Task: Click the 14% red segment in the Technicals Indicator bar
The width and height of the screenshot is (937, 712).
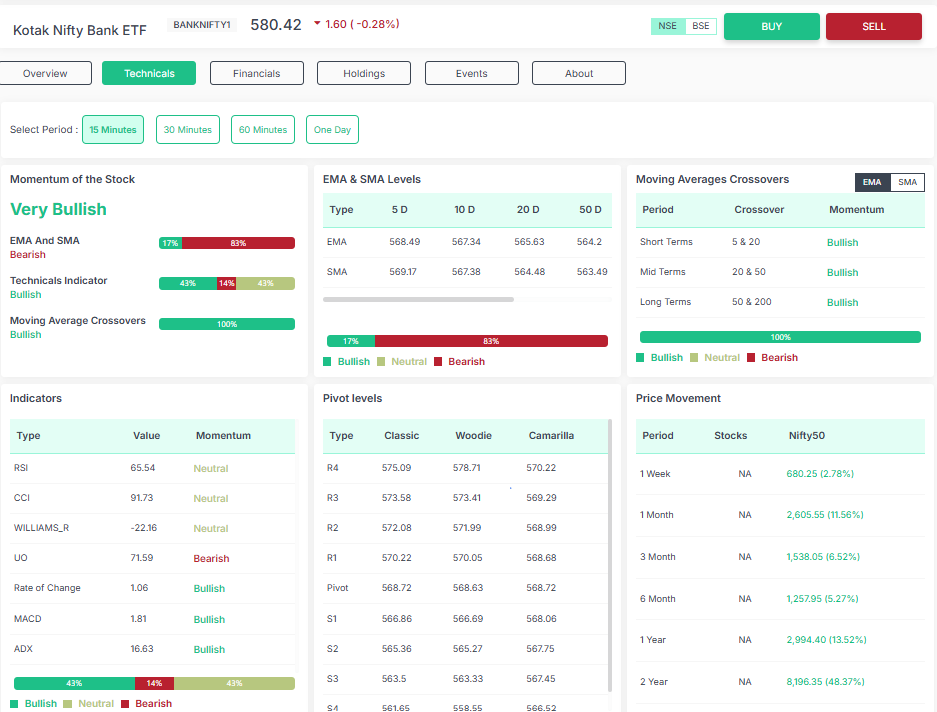Action: (x=226, y=283)
